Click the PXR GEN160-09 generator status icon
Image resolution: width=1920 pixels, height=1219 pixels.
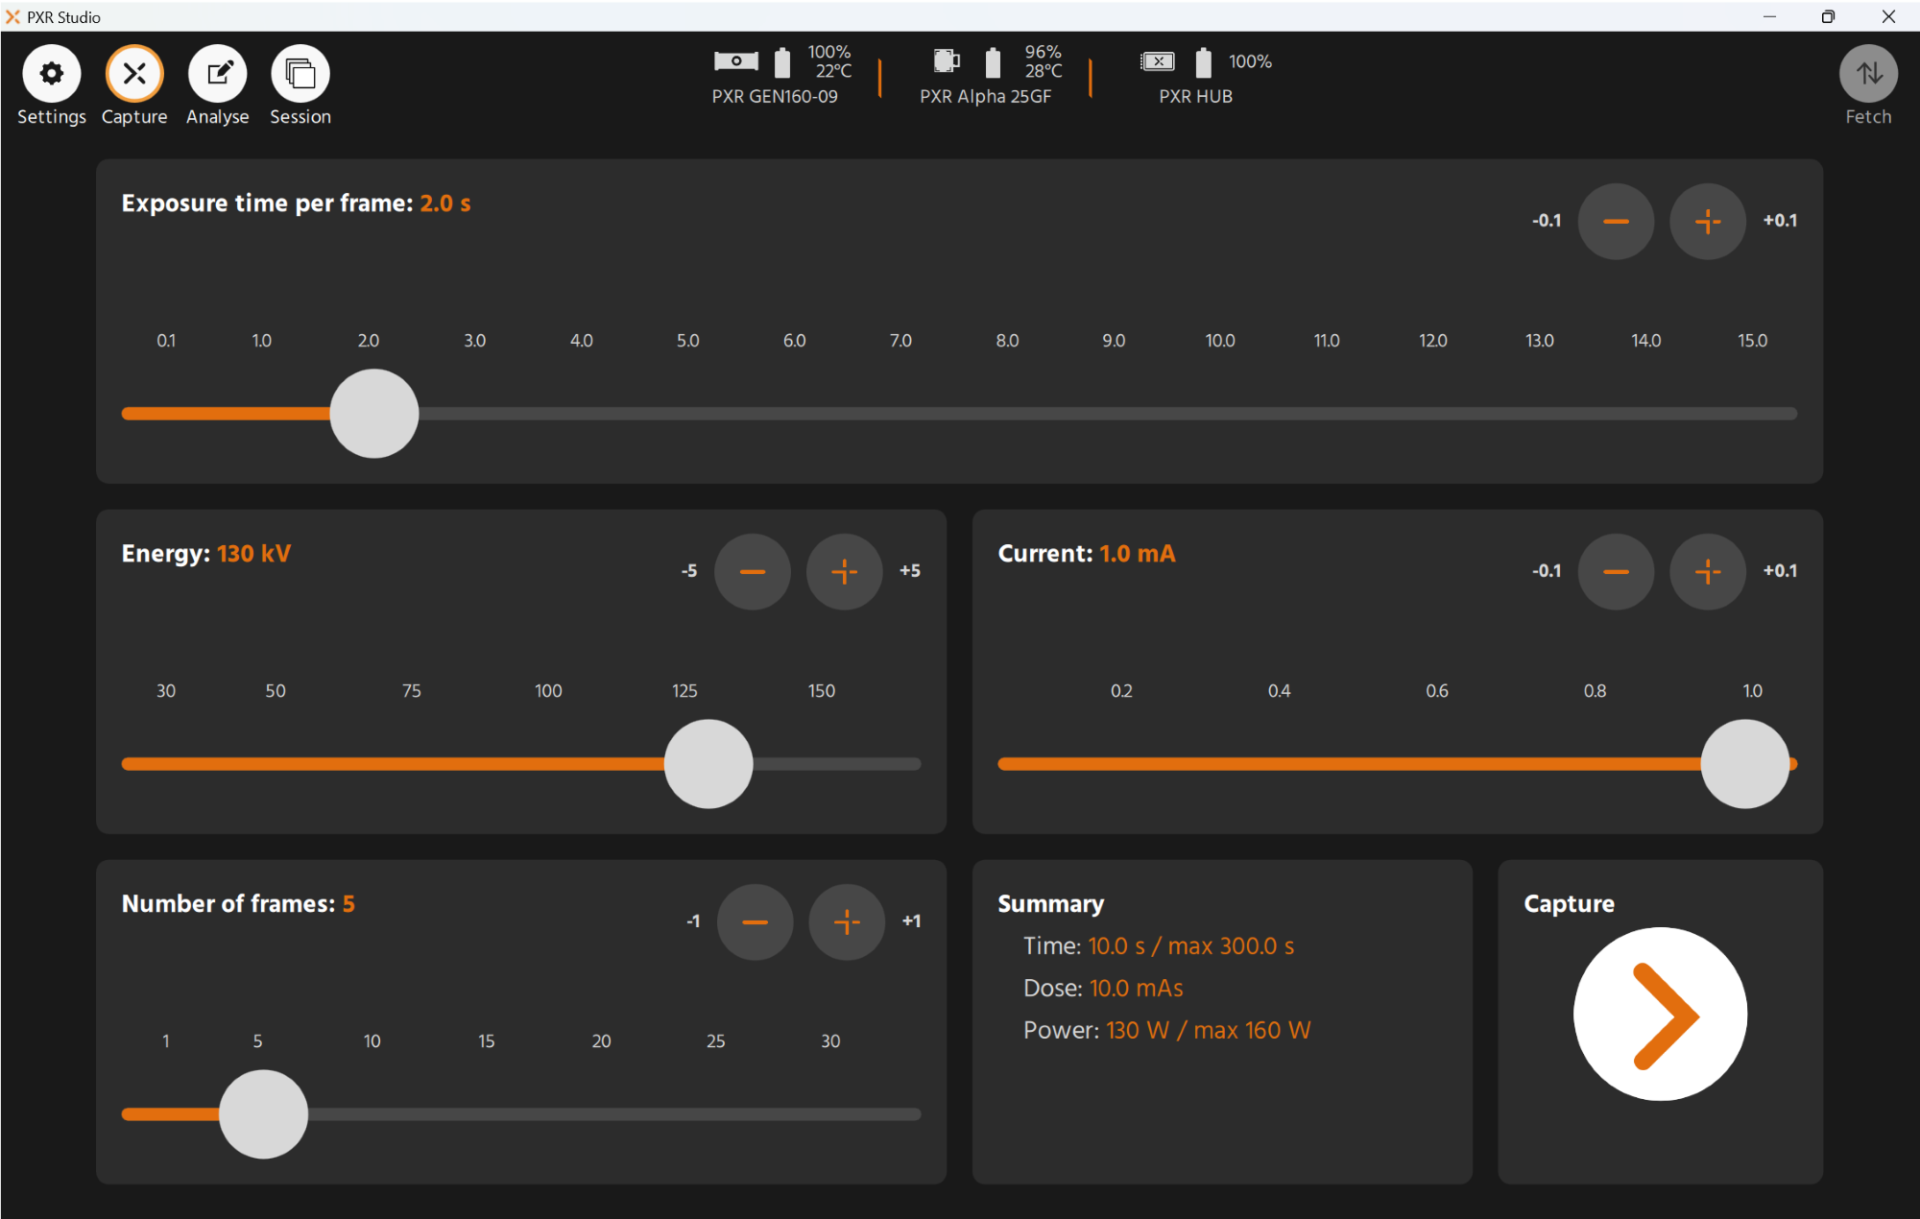736,62
